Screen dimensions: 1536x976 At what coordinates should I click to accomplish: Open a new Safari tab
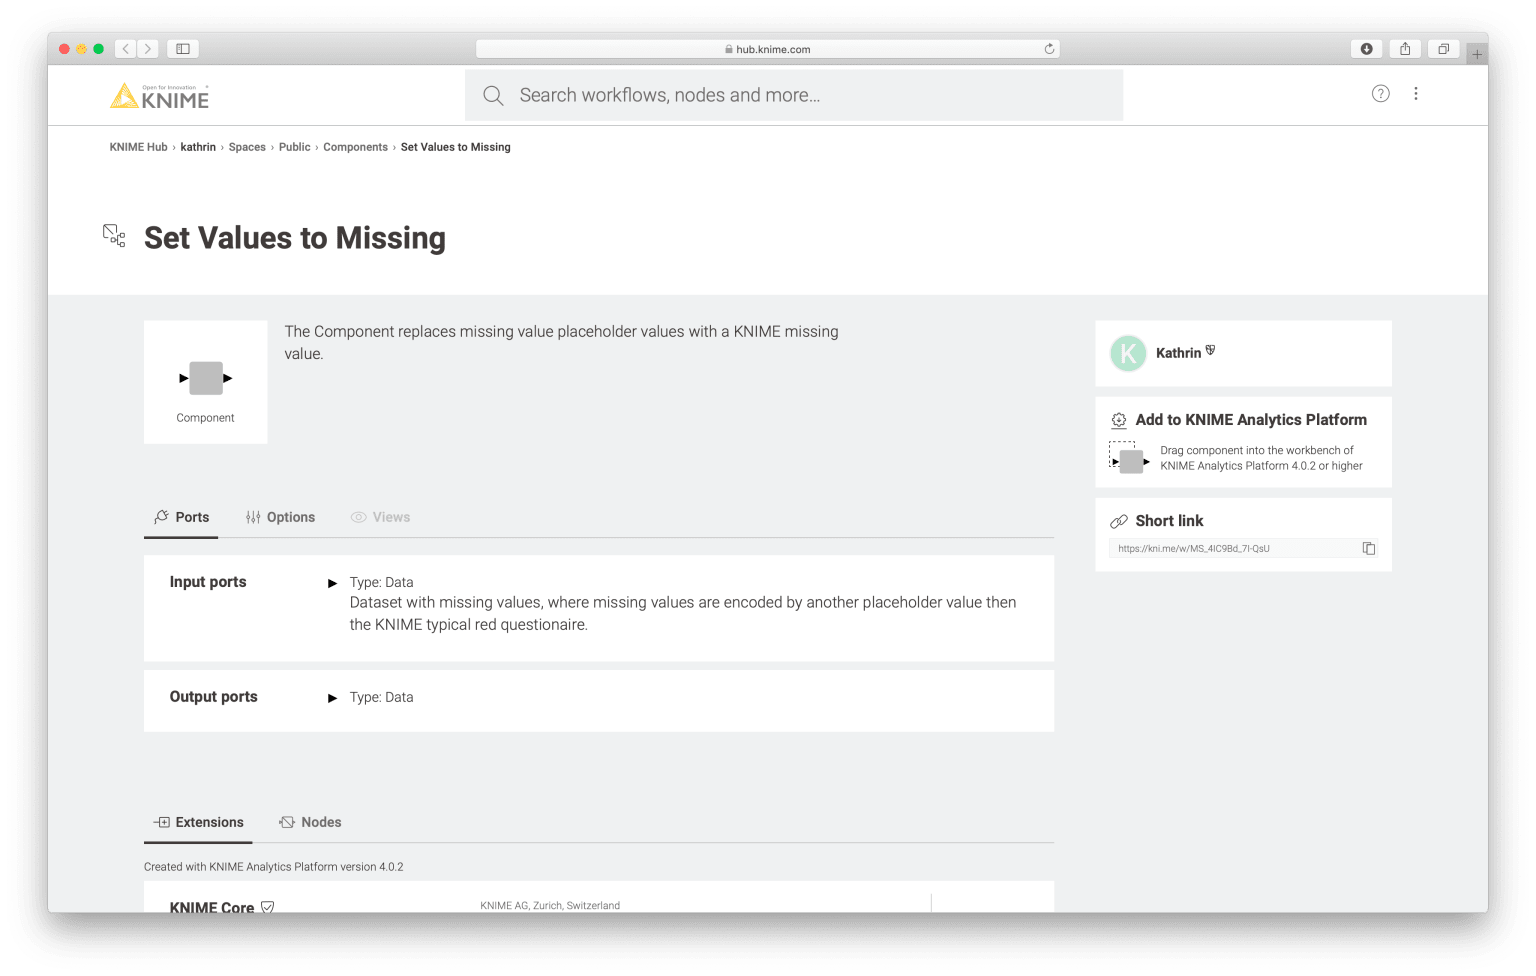pos(1477,54)
